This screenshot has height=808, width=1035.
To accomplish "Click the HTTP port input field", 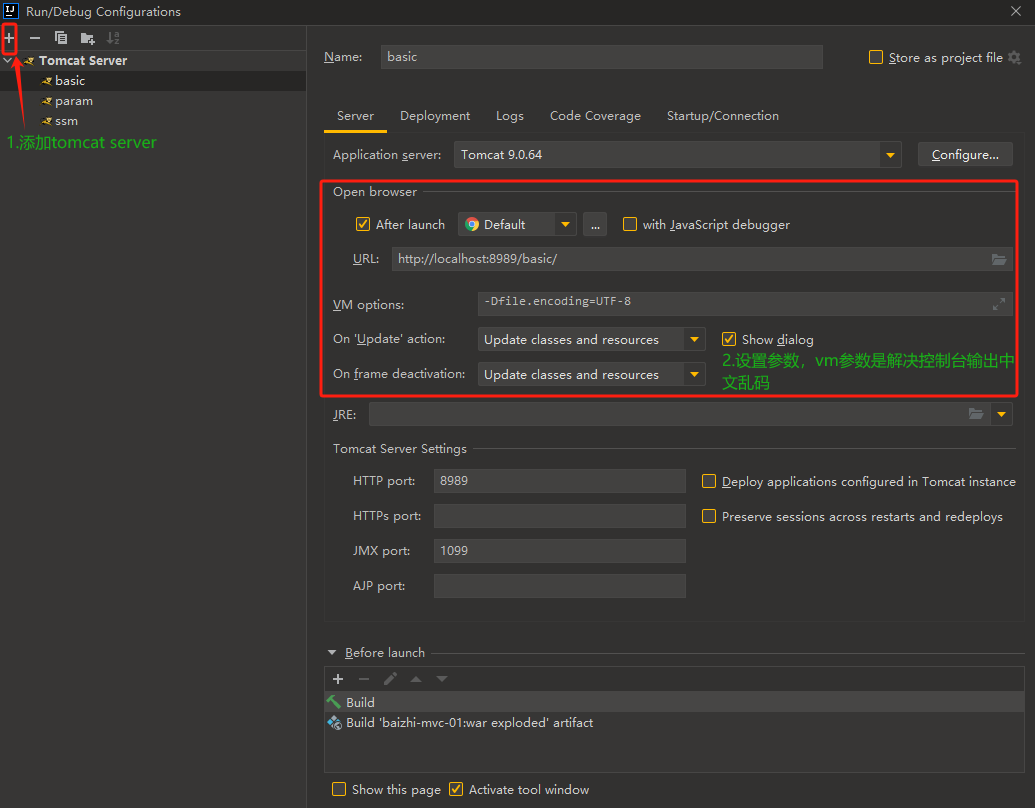I will pyautogui.click(x=559, y=481).
